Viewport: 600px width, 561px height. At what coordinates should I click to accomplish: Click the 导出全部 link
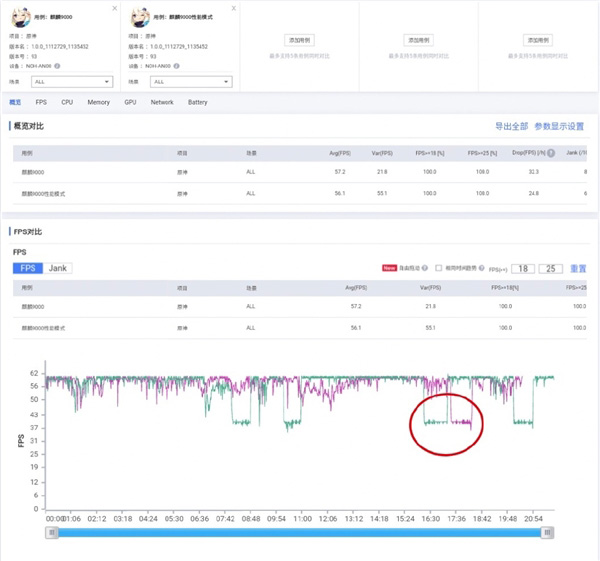click(x=511, y=127)
